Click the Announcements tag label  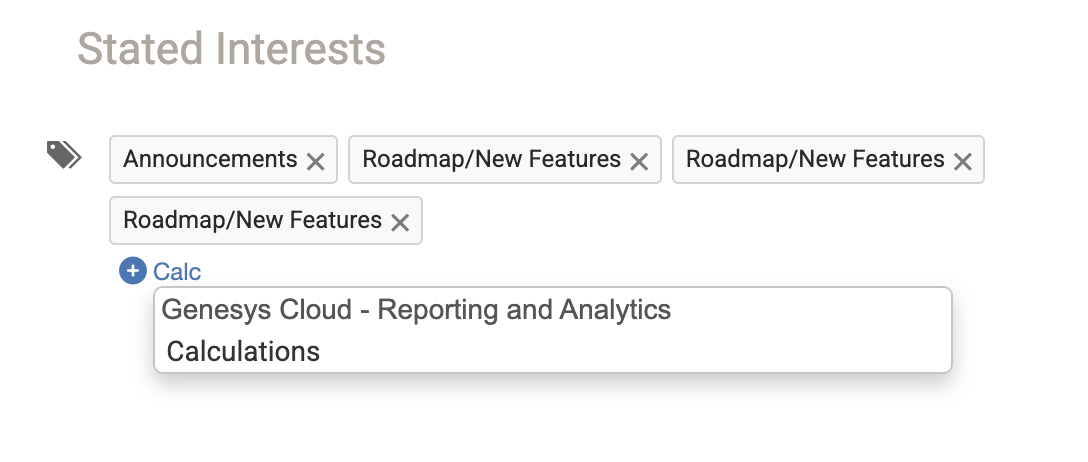(x=210, y=160)
